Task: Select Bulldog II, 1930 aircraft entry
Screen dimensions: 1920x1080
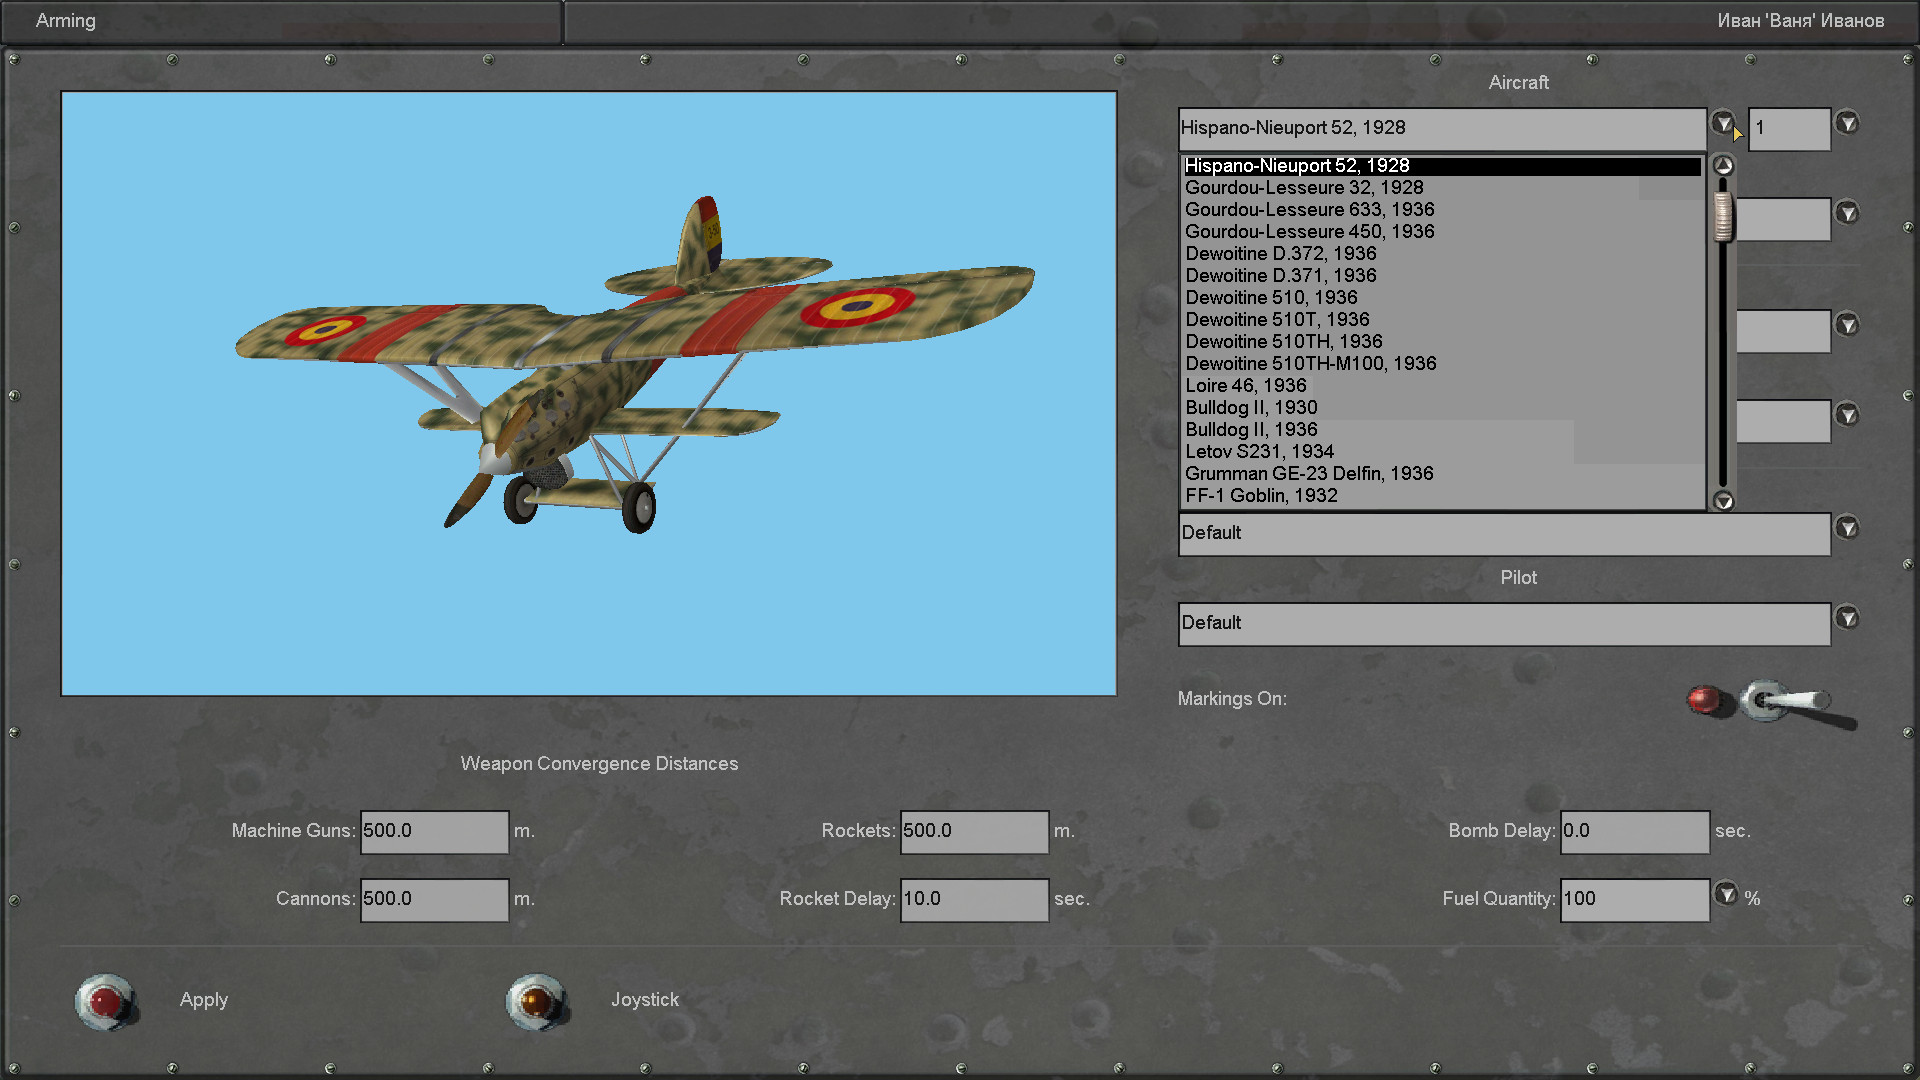Action: [1251, 408]
